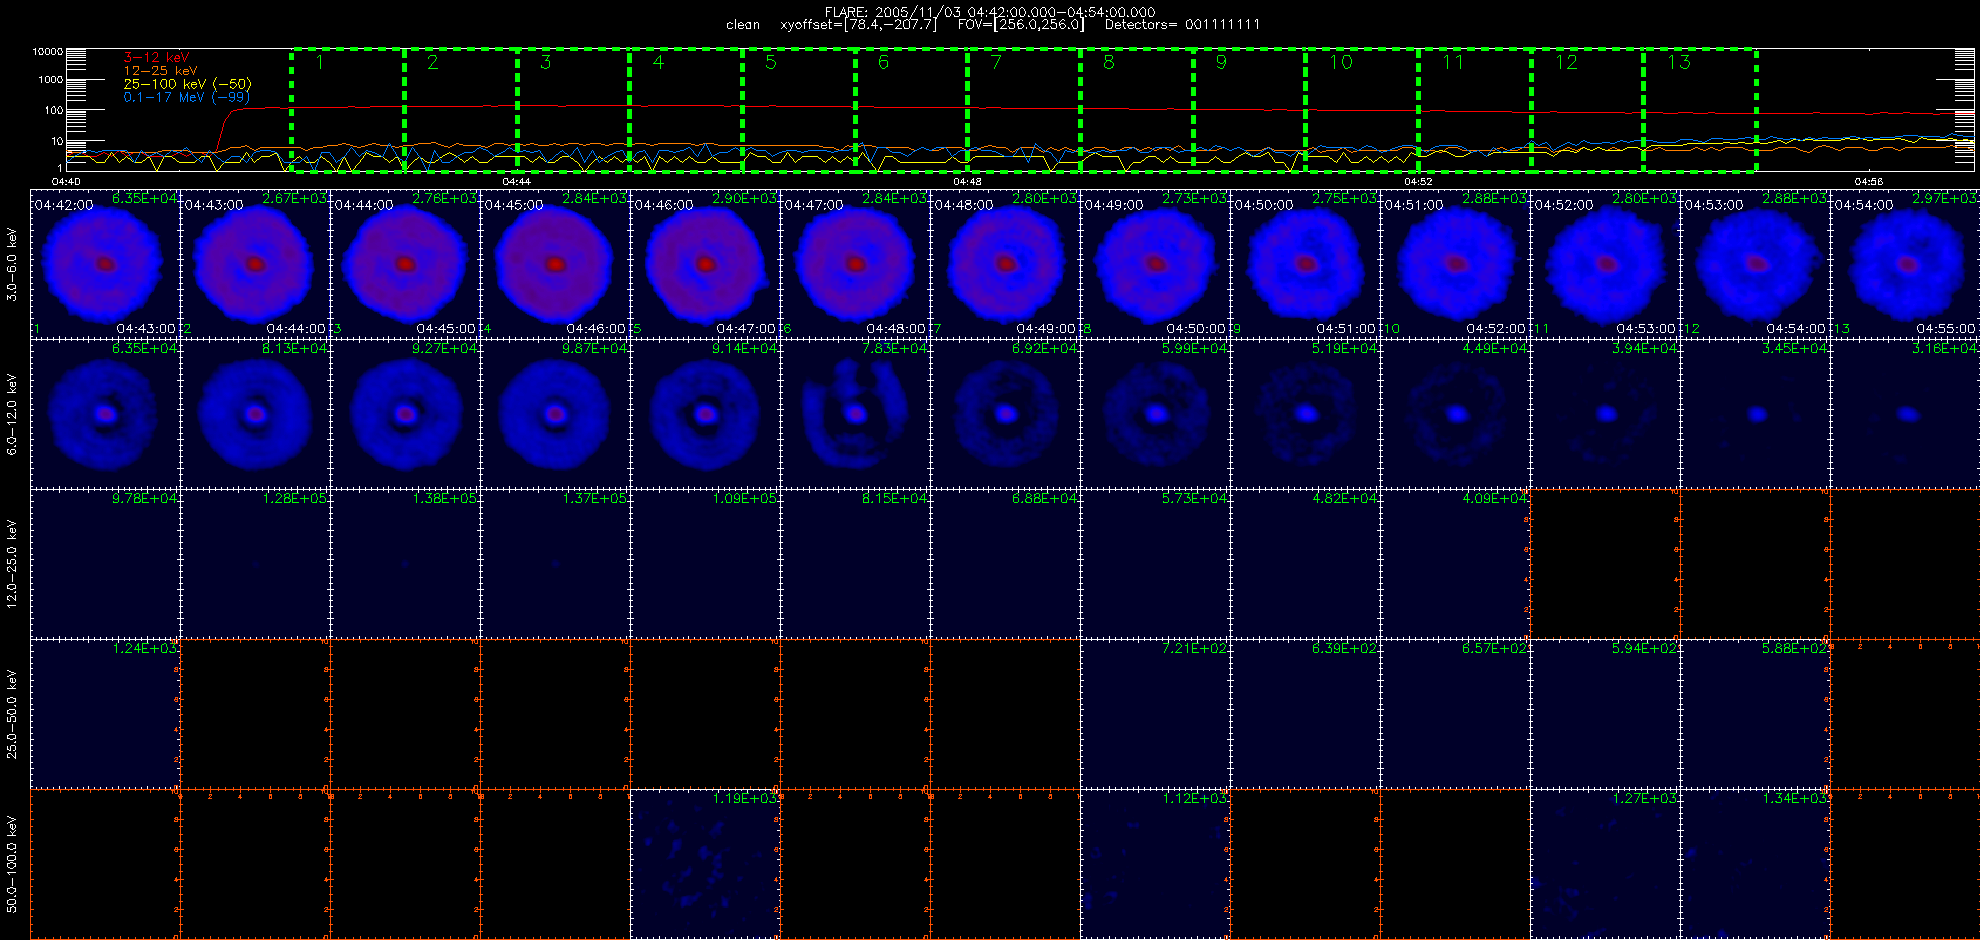Click the '1.28E+05' value label

(x=295, y=498)
